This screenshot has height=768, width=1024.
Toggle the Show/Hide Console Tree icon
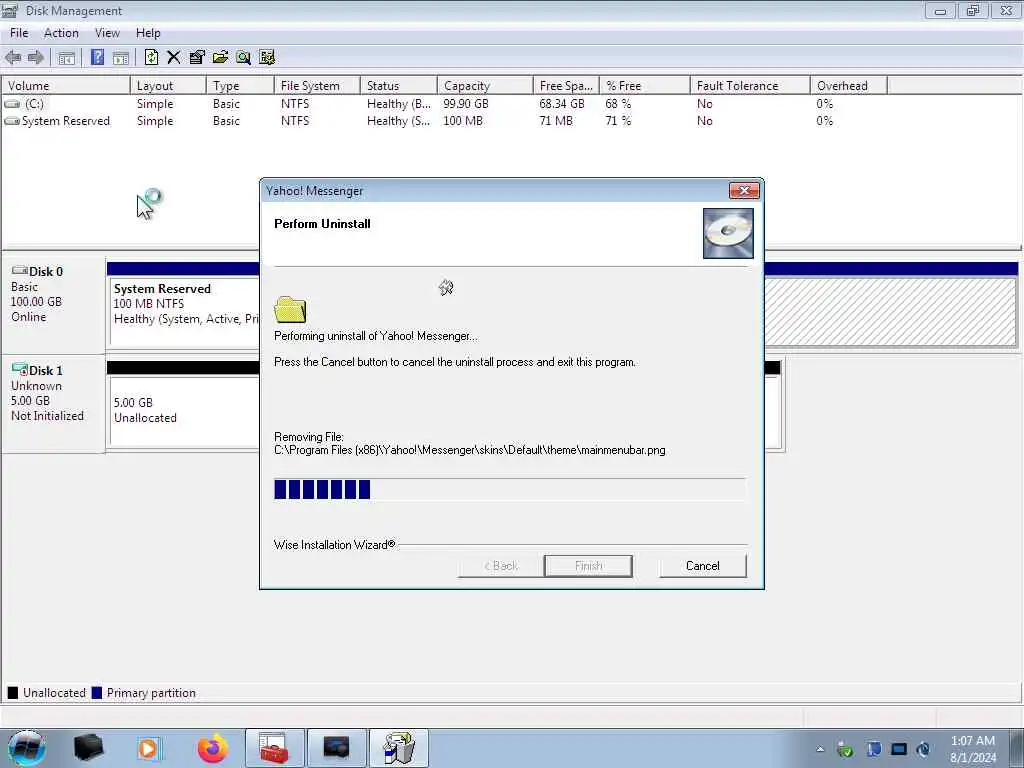point(66,58)
